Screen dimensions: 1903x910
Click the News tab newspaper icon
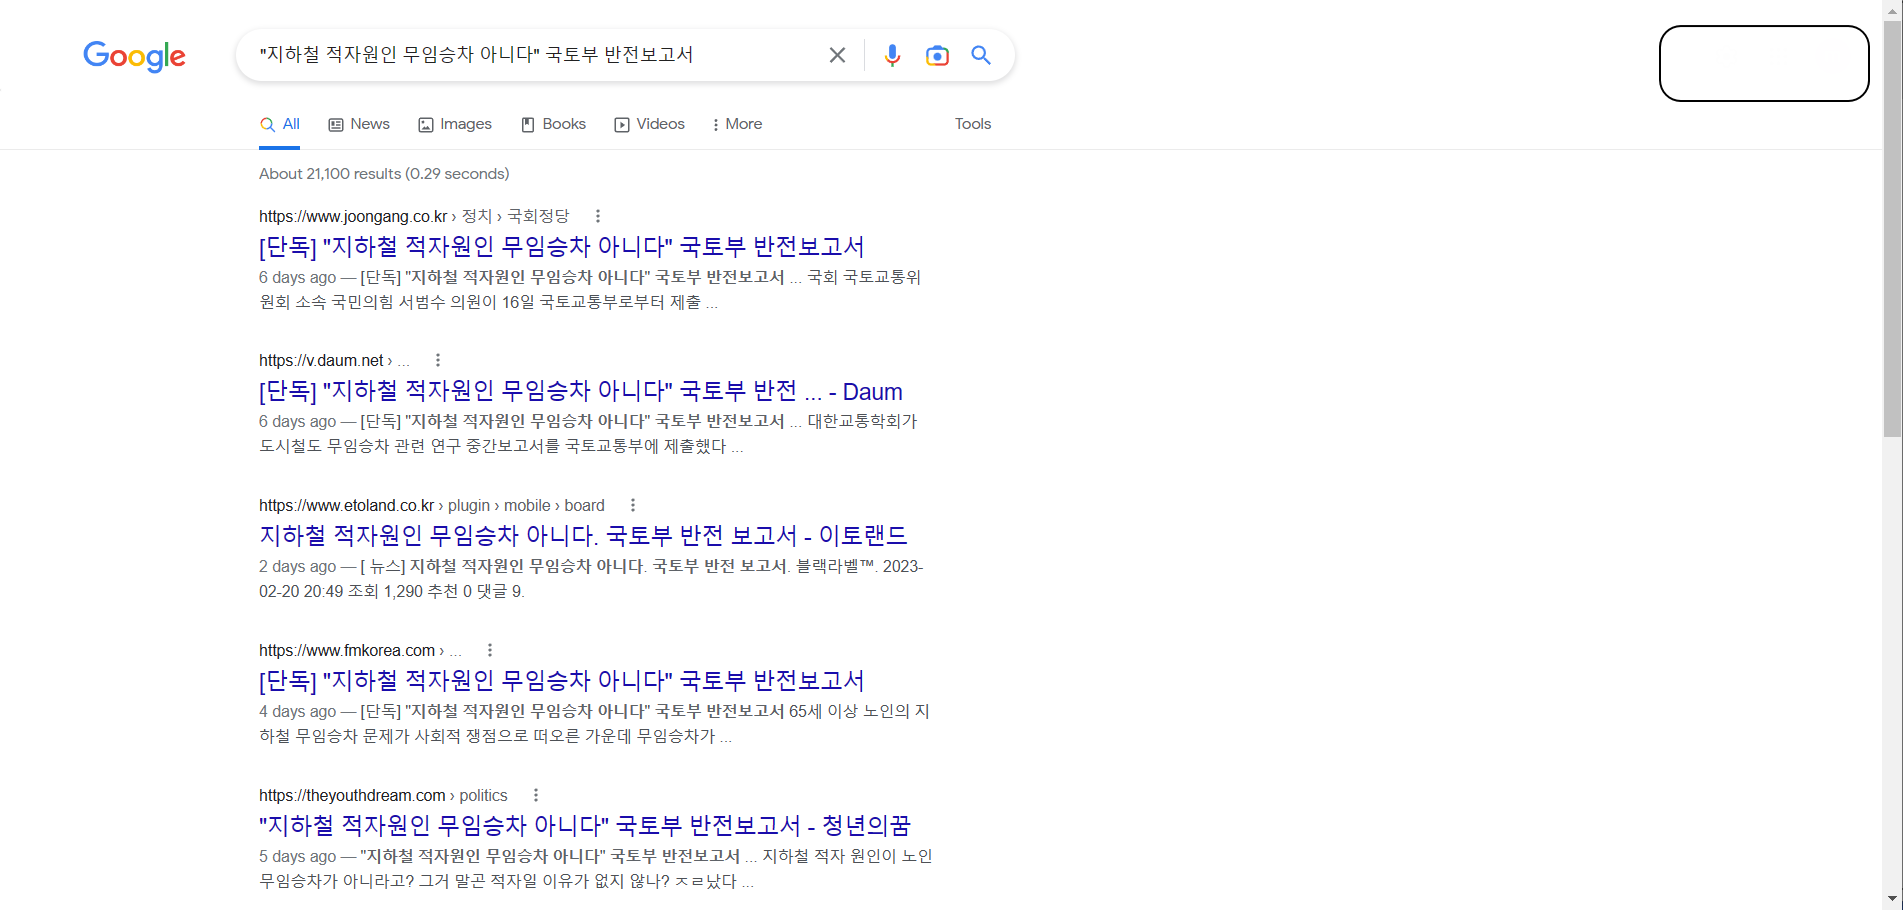(x=336, y=125)
